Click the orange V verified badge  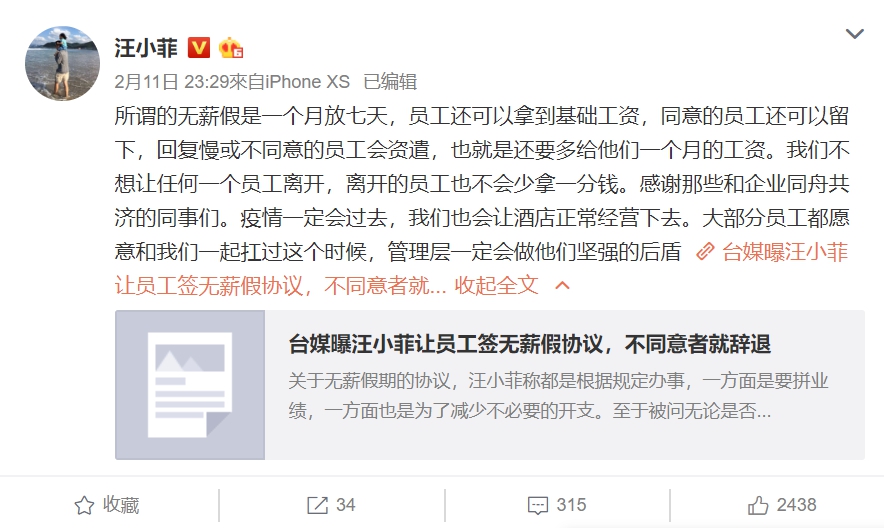[198, 48]
